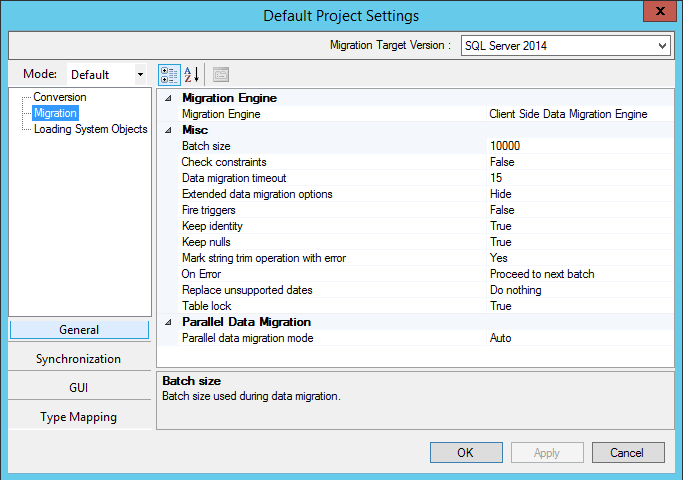
Task: Click the Categorized view icon
Action: (169, 74)
